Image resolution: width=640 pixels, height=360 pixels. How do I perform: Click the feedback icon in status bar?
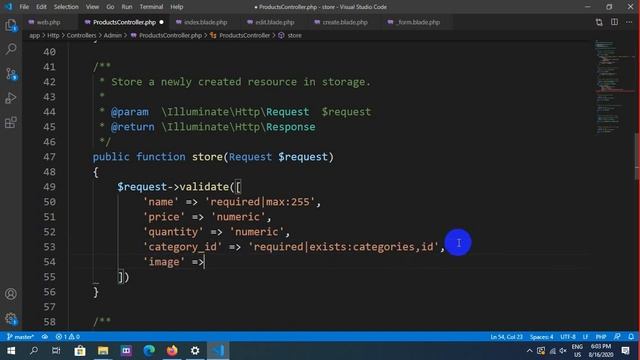(x=617, y=337)
